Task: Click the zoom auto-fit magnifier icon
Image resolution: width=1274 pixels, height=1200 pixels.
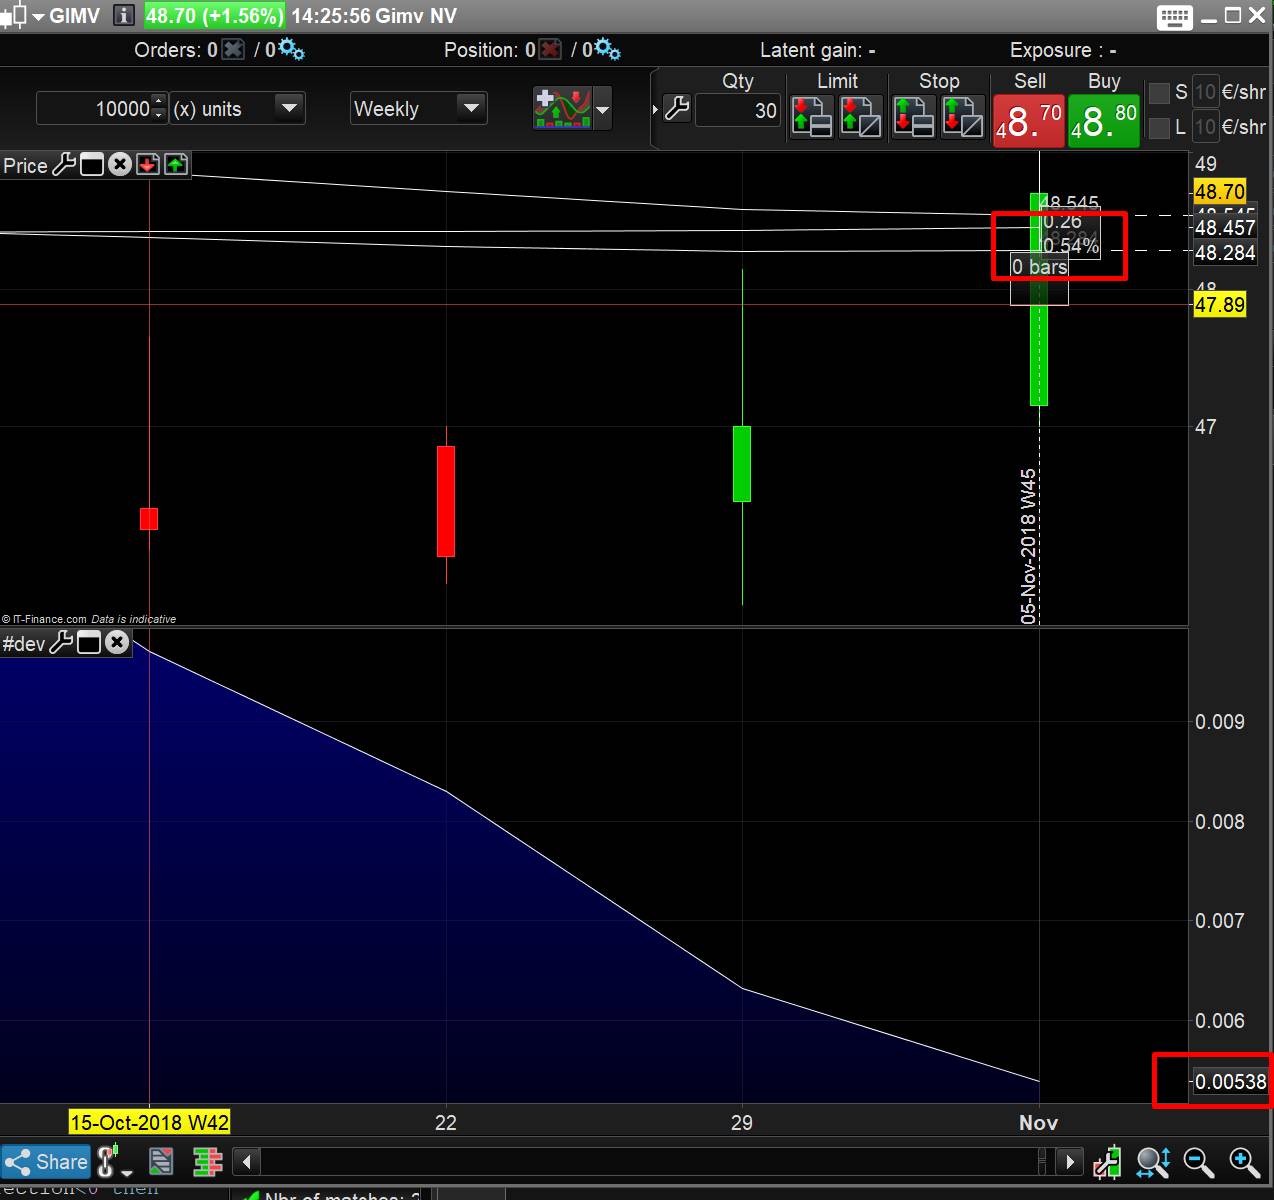Action: coord(1153,1162)
